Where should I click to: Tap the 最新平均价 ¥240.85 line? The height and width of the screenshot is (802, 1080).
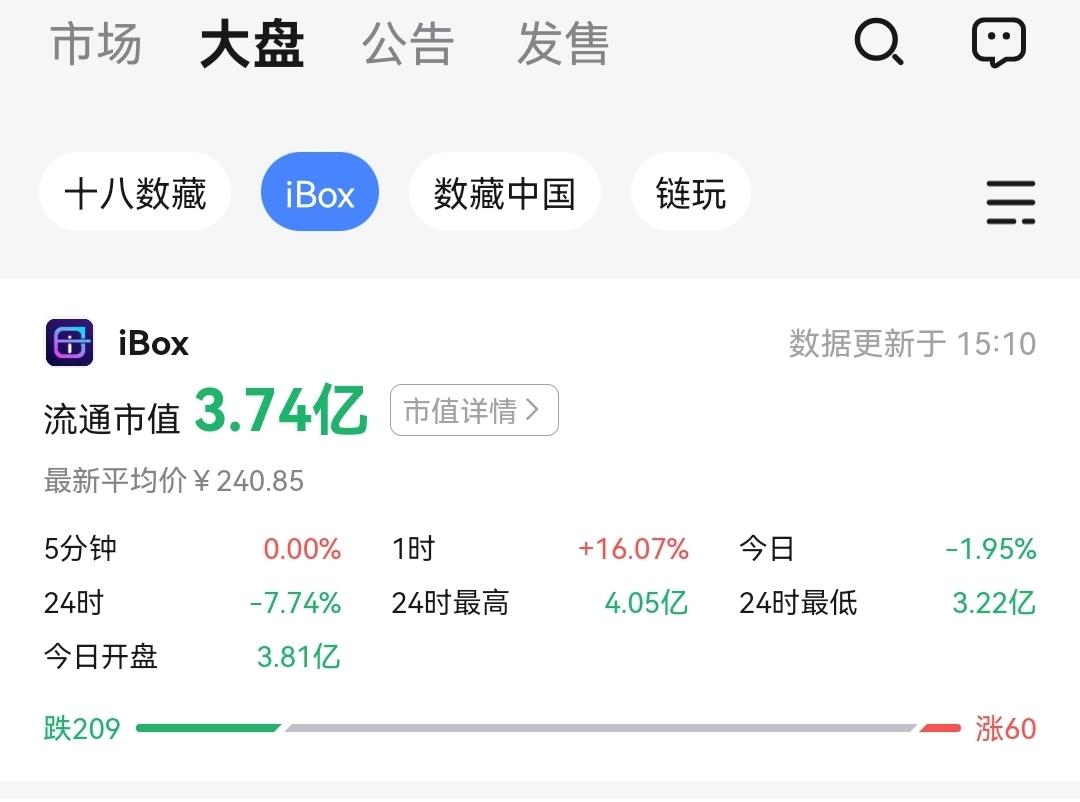174,480
